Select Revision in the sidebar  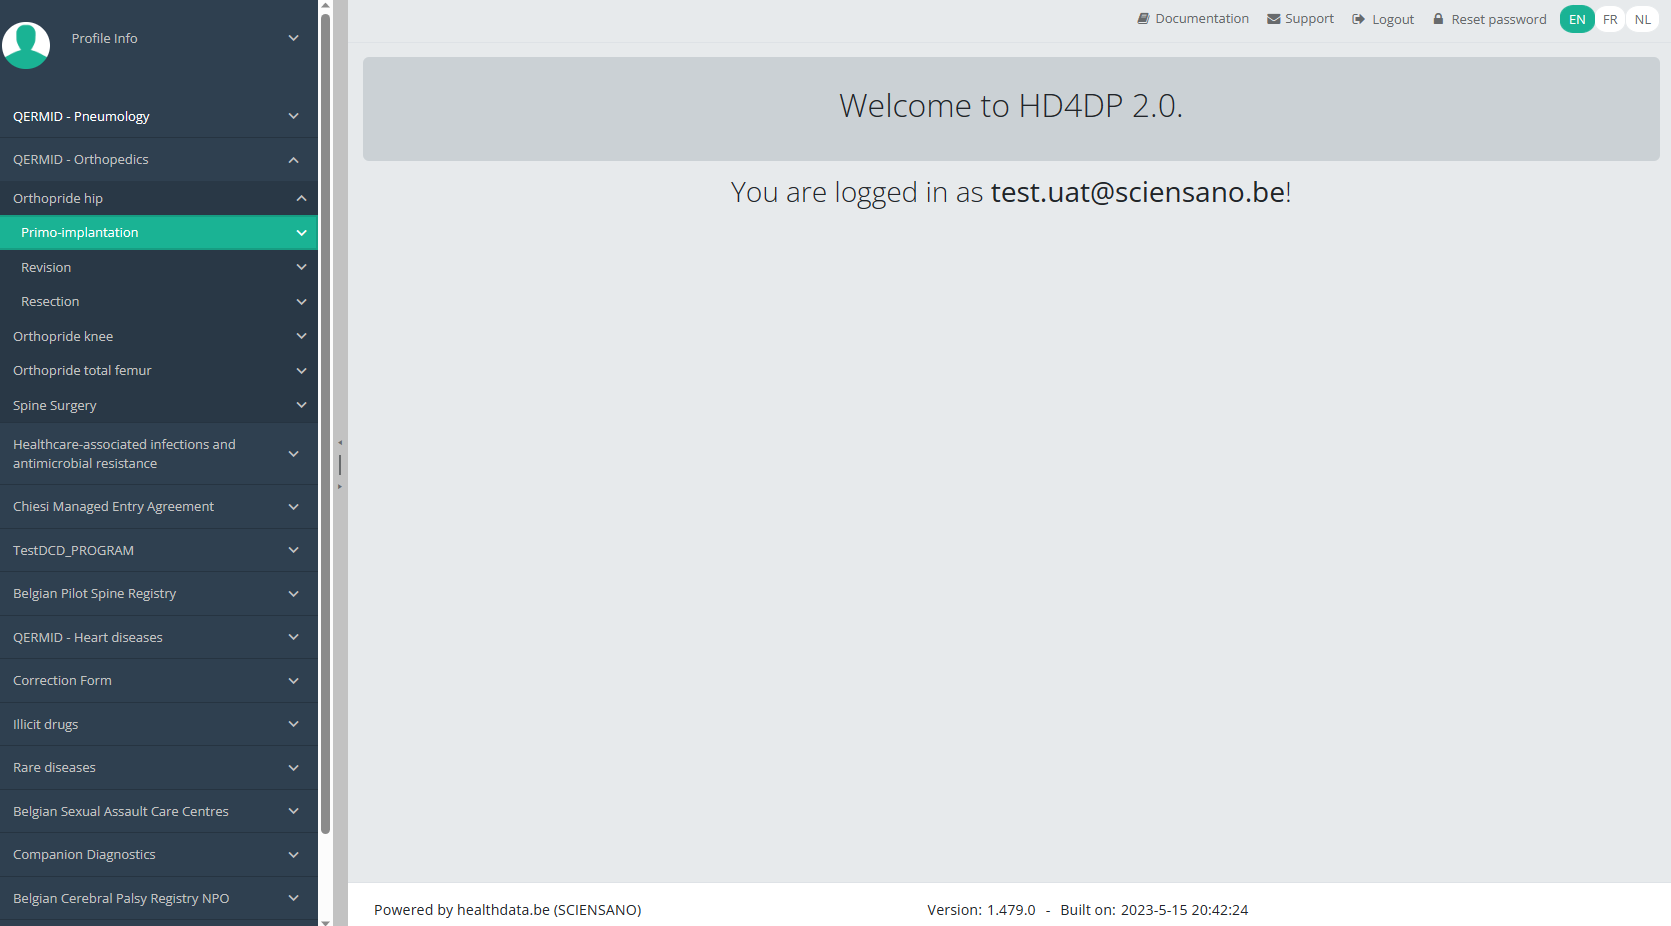(x=46, y=267)
